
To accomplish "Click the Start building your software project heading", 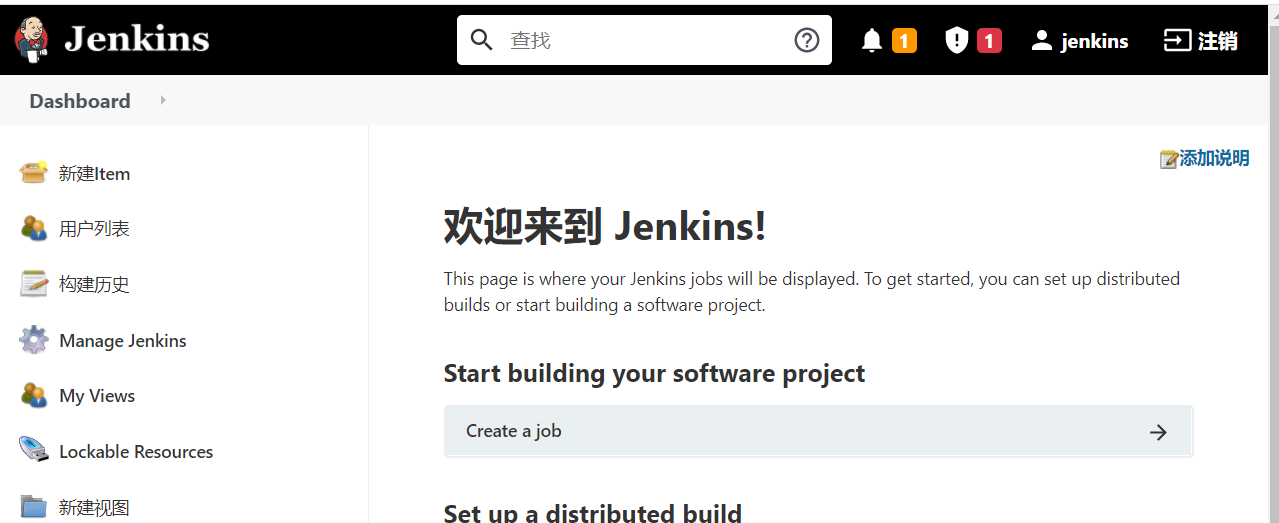I will pos(654,374).
